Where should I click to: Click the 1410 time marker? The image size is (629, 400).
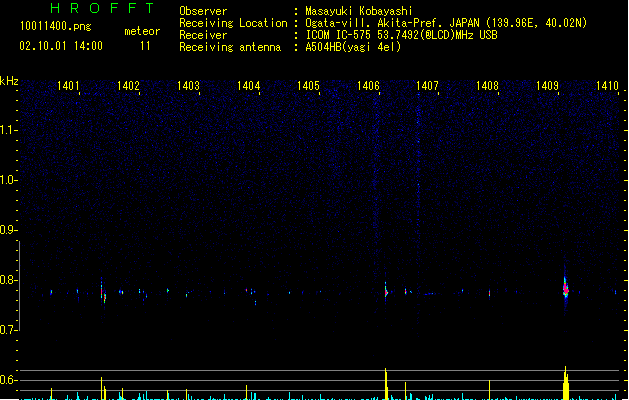point(607,86)
